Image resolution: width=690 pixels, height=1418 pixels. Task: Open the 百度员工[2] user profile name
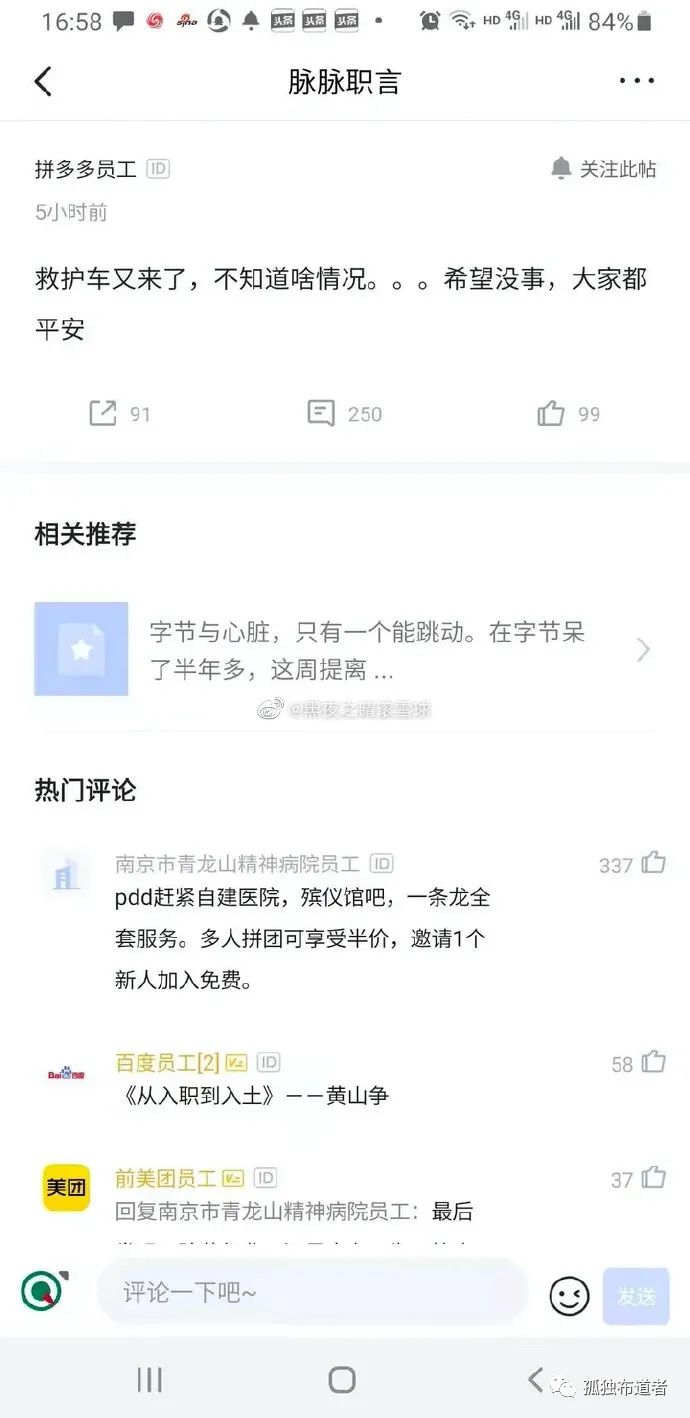tap(167, 1062)
